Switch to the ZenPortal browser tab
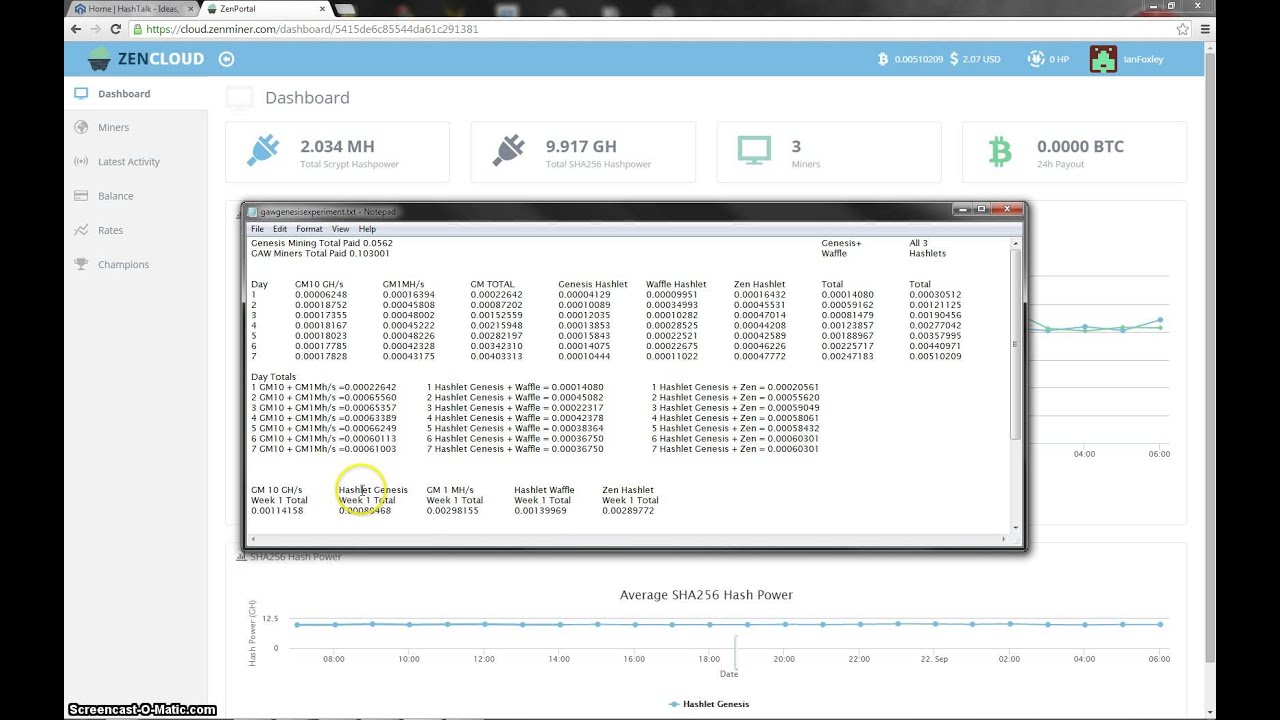1280x720 pixels. (x=265, y=9)
